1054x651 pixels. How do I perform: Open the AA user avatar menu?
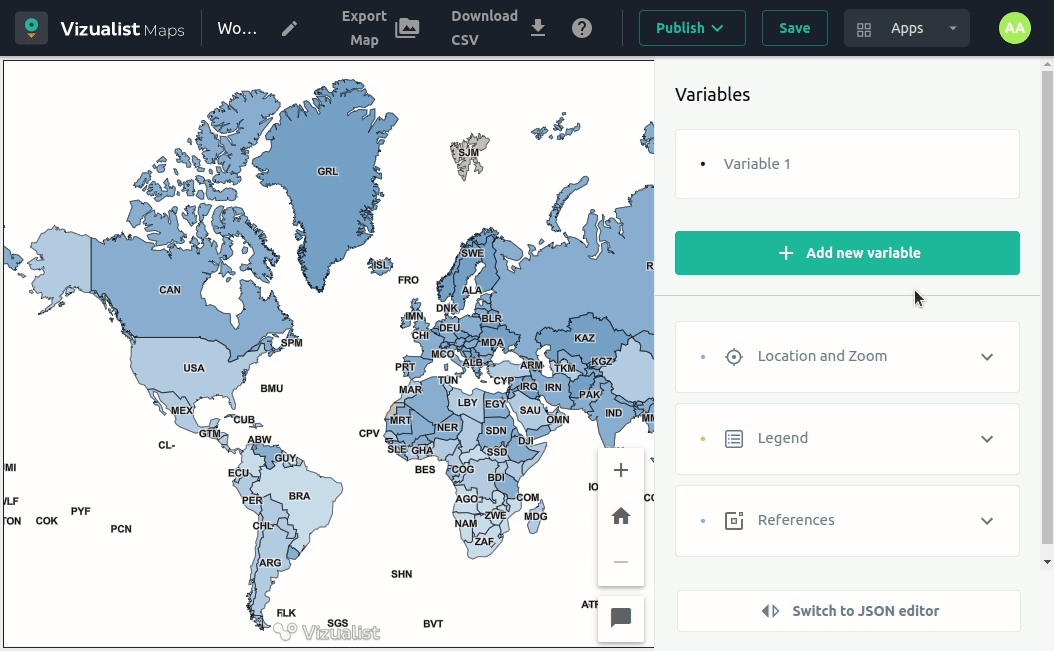[1014, 28]
